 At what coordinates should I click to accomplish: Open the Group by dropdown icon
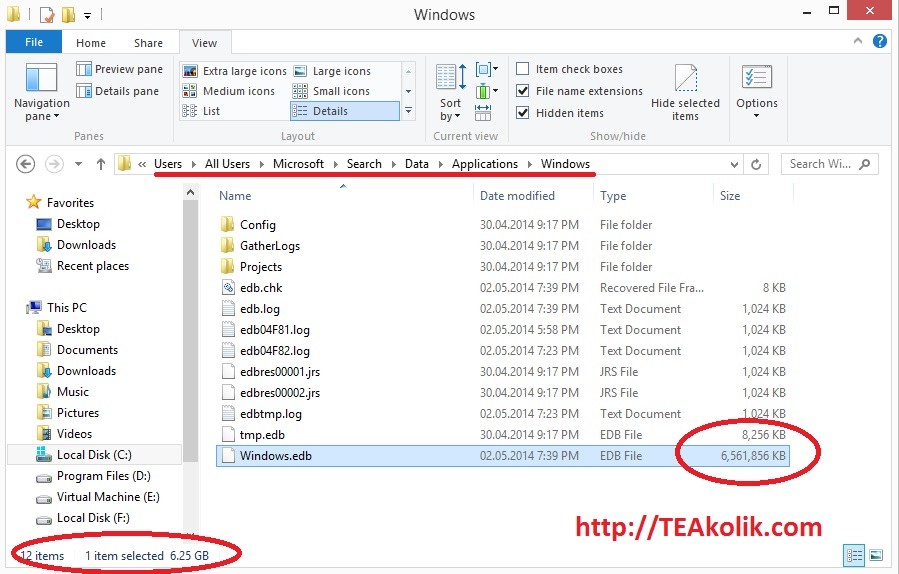click(487, 69)
